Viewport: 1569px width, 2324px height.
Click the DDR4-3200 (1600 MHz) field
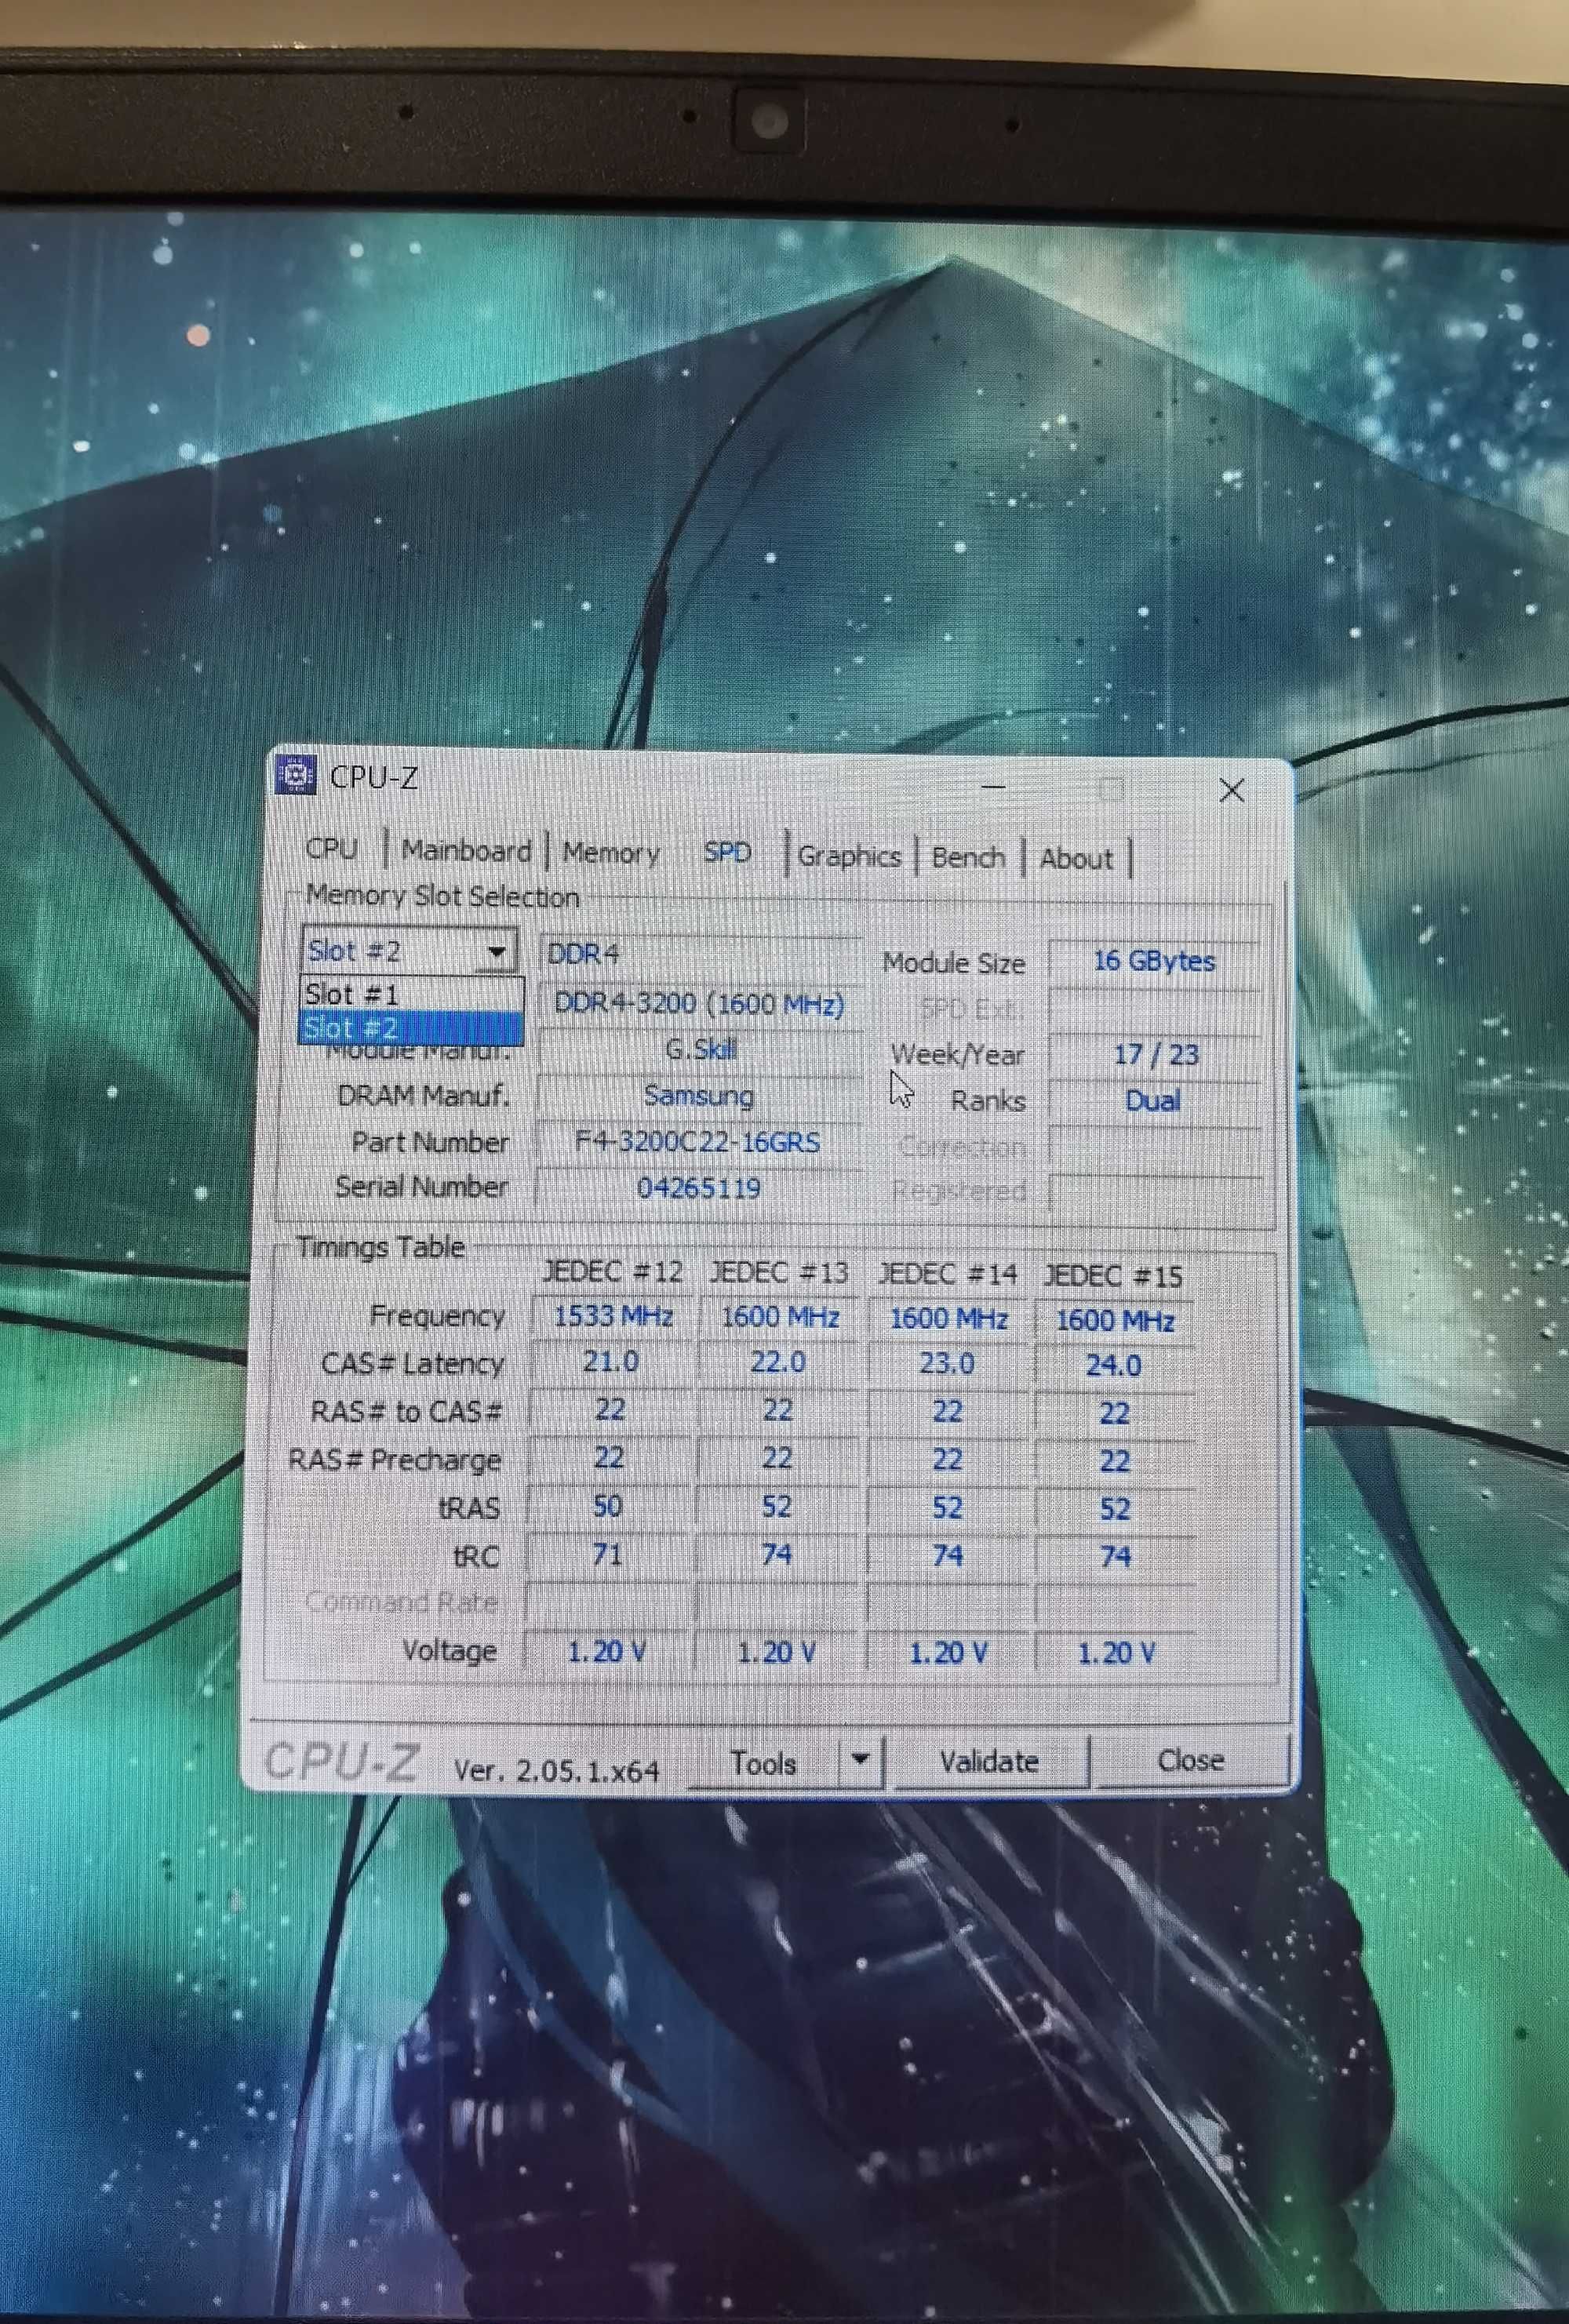click(699, 1003)
